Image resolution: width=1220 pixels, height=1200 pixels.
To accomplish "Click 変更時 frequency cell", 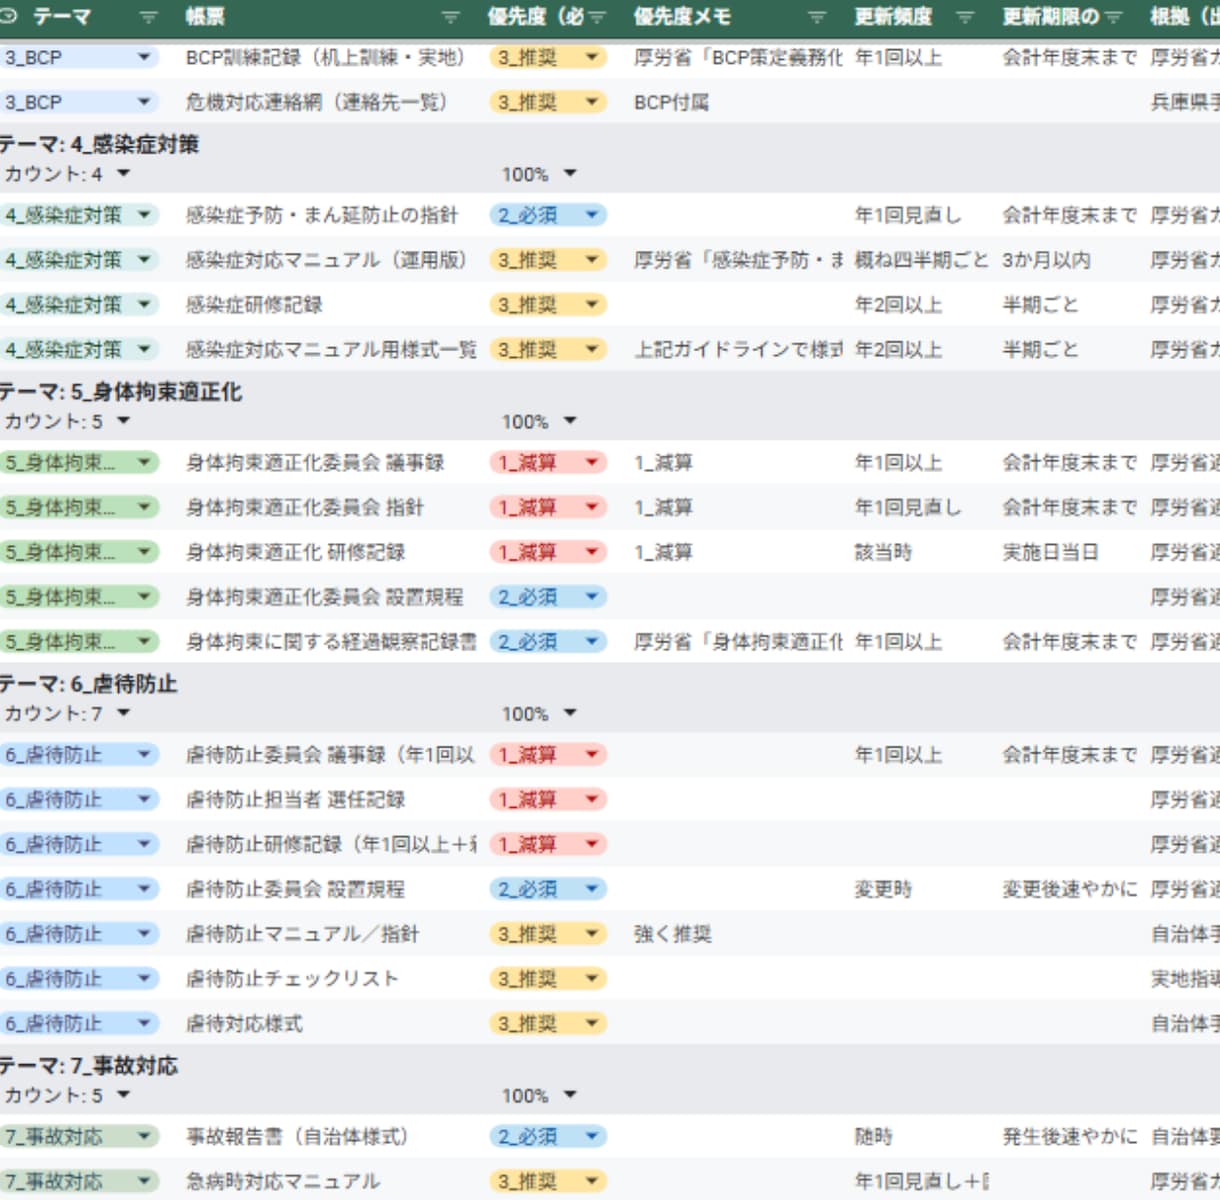I will [883, 889].
